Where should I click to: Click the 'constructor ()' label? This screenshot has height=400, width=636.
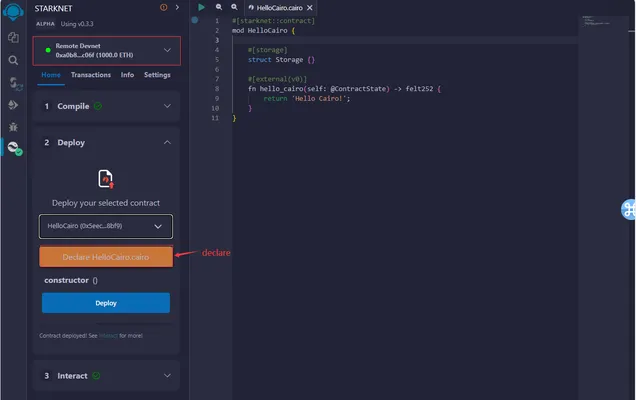coord(71,280)
